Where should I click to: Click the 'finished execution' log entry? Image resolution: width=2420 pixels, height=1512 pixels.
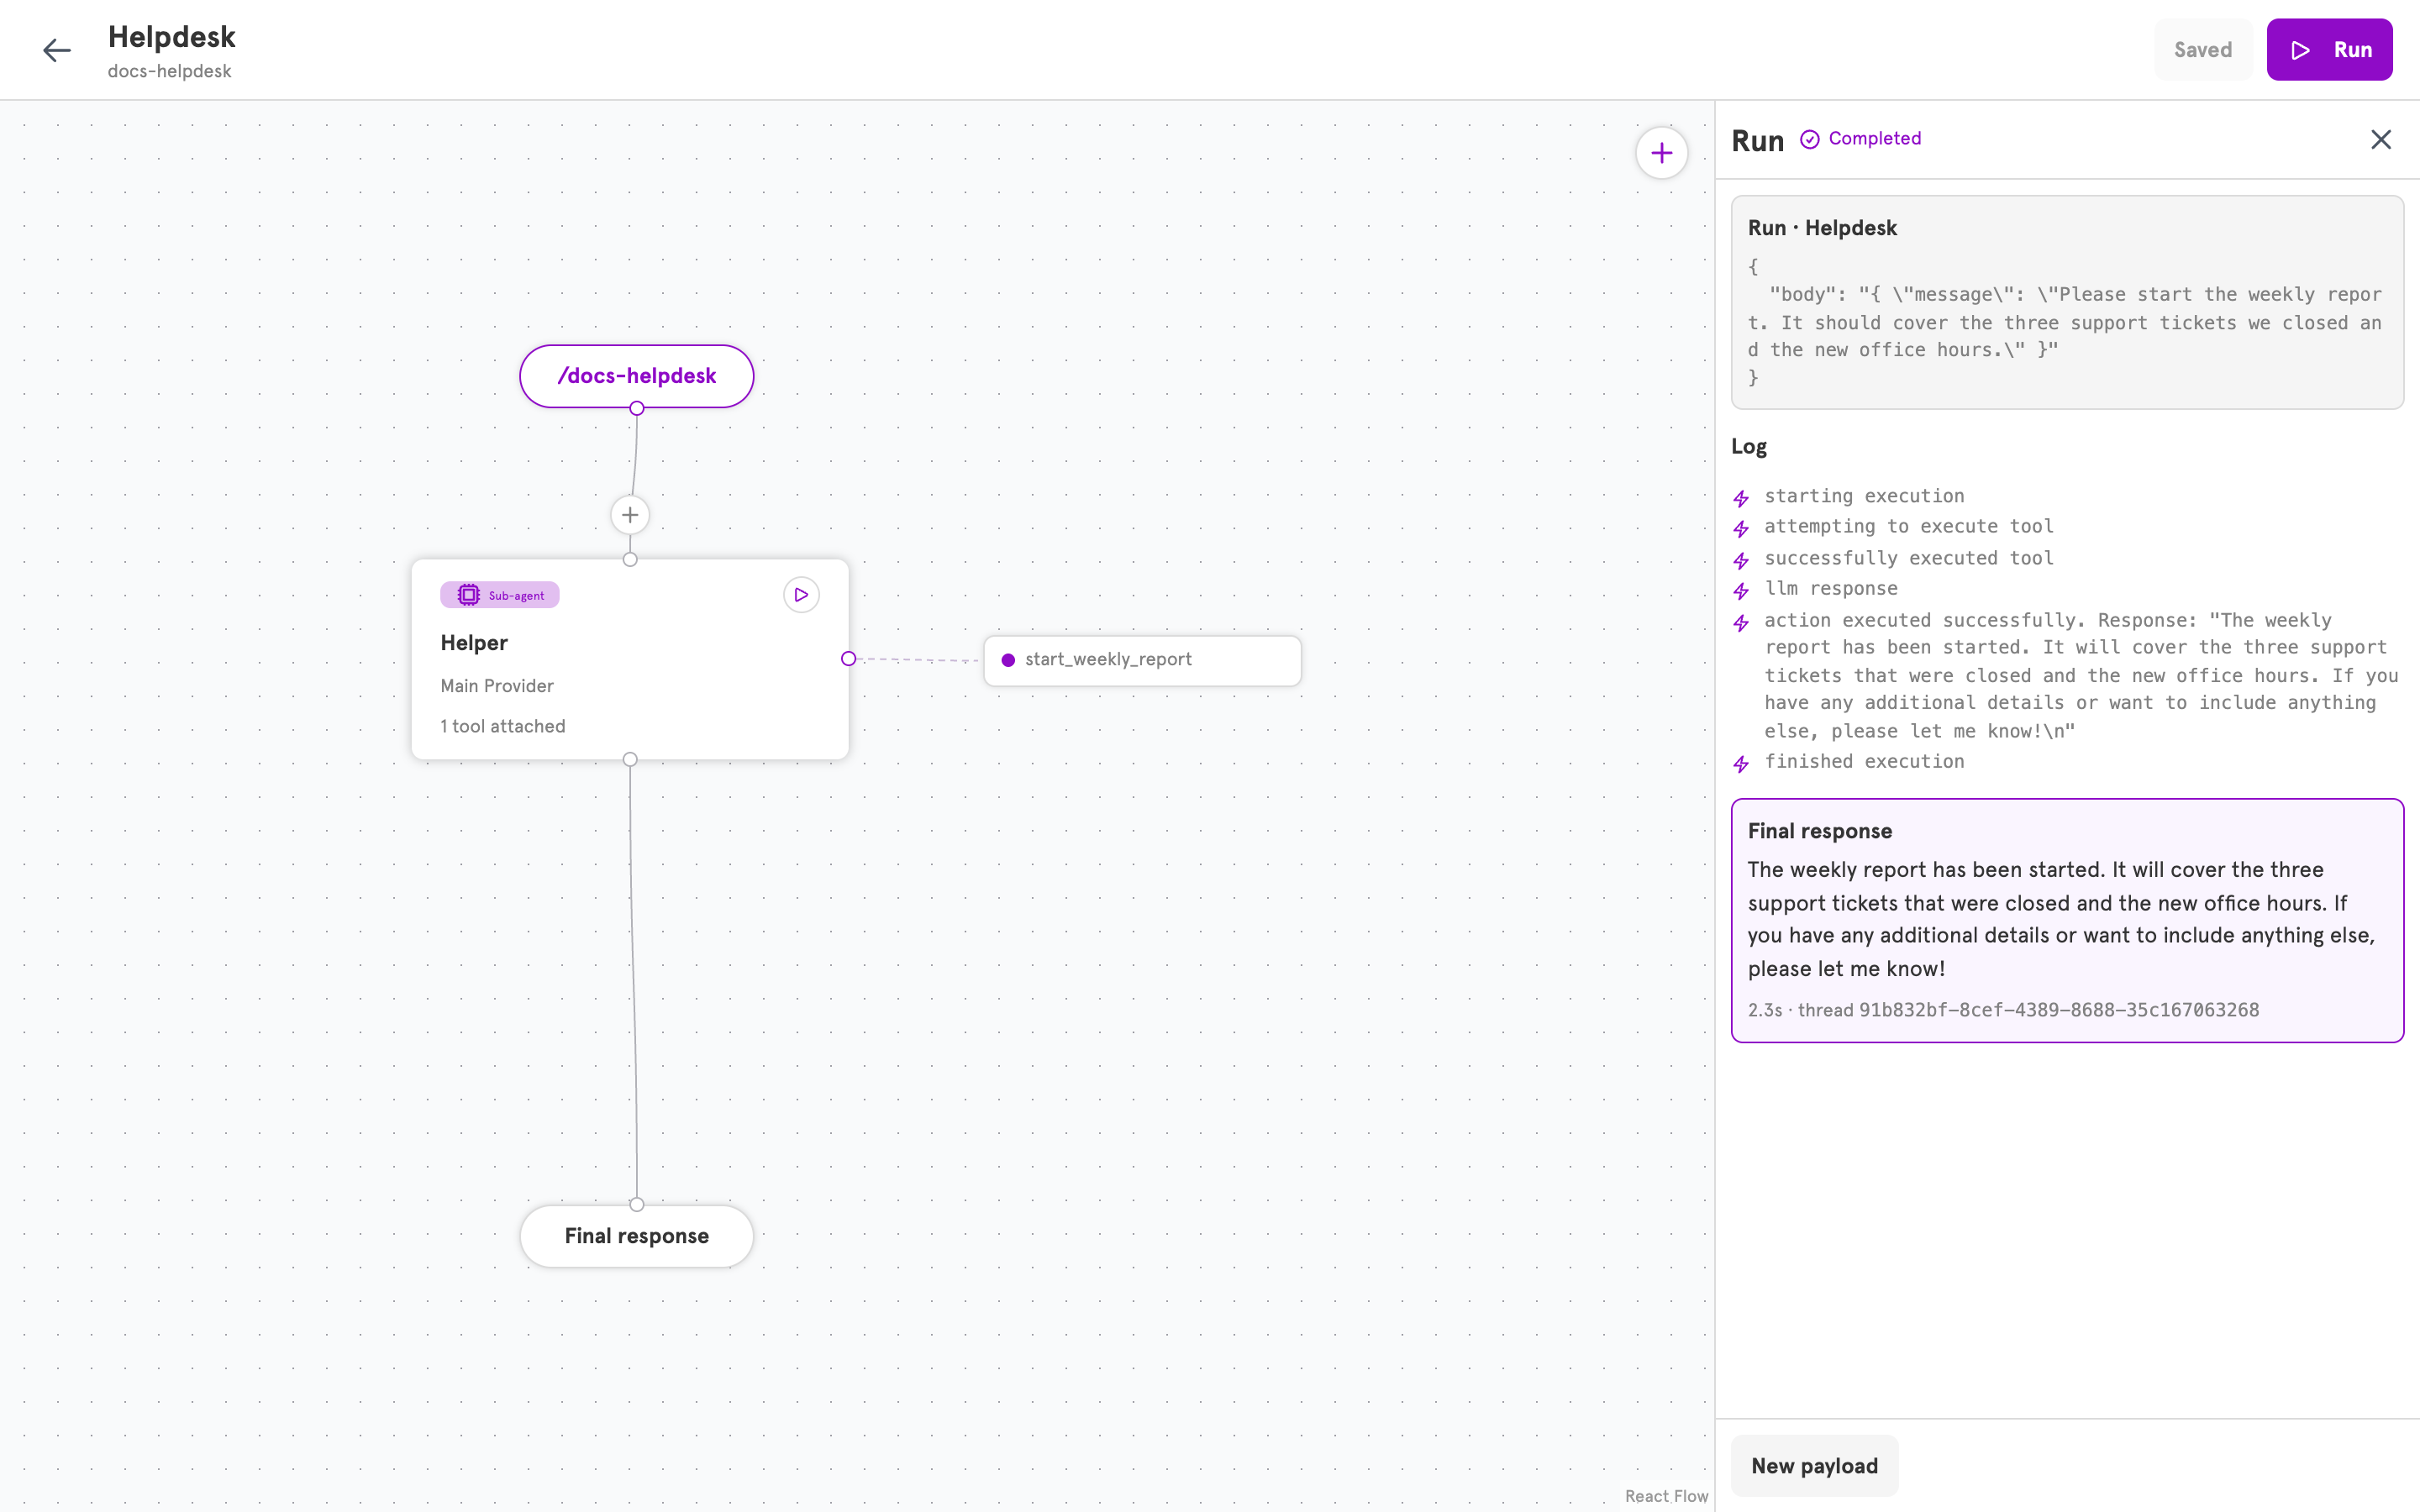click(x=1864, y=761)
